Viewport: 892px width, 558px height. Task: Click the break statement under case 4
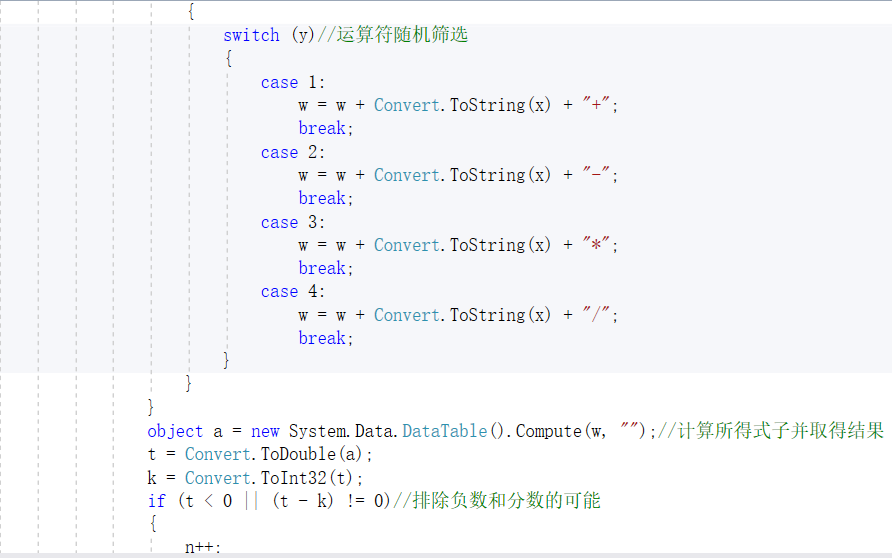(326, 338)
